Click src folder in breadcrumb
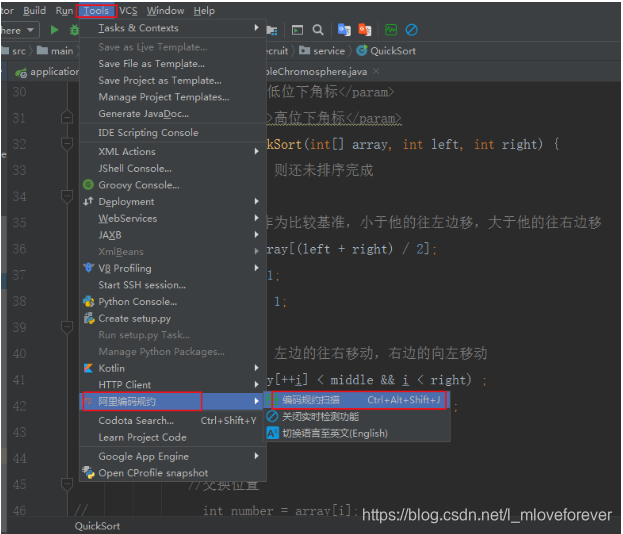The image size is (623, 534). point(14,51)
